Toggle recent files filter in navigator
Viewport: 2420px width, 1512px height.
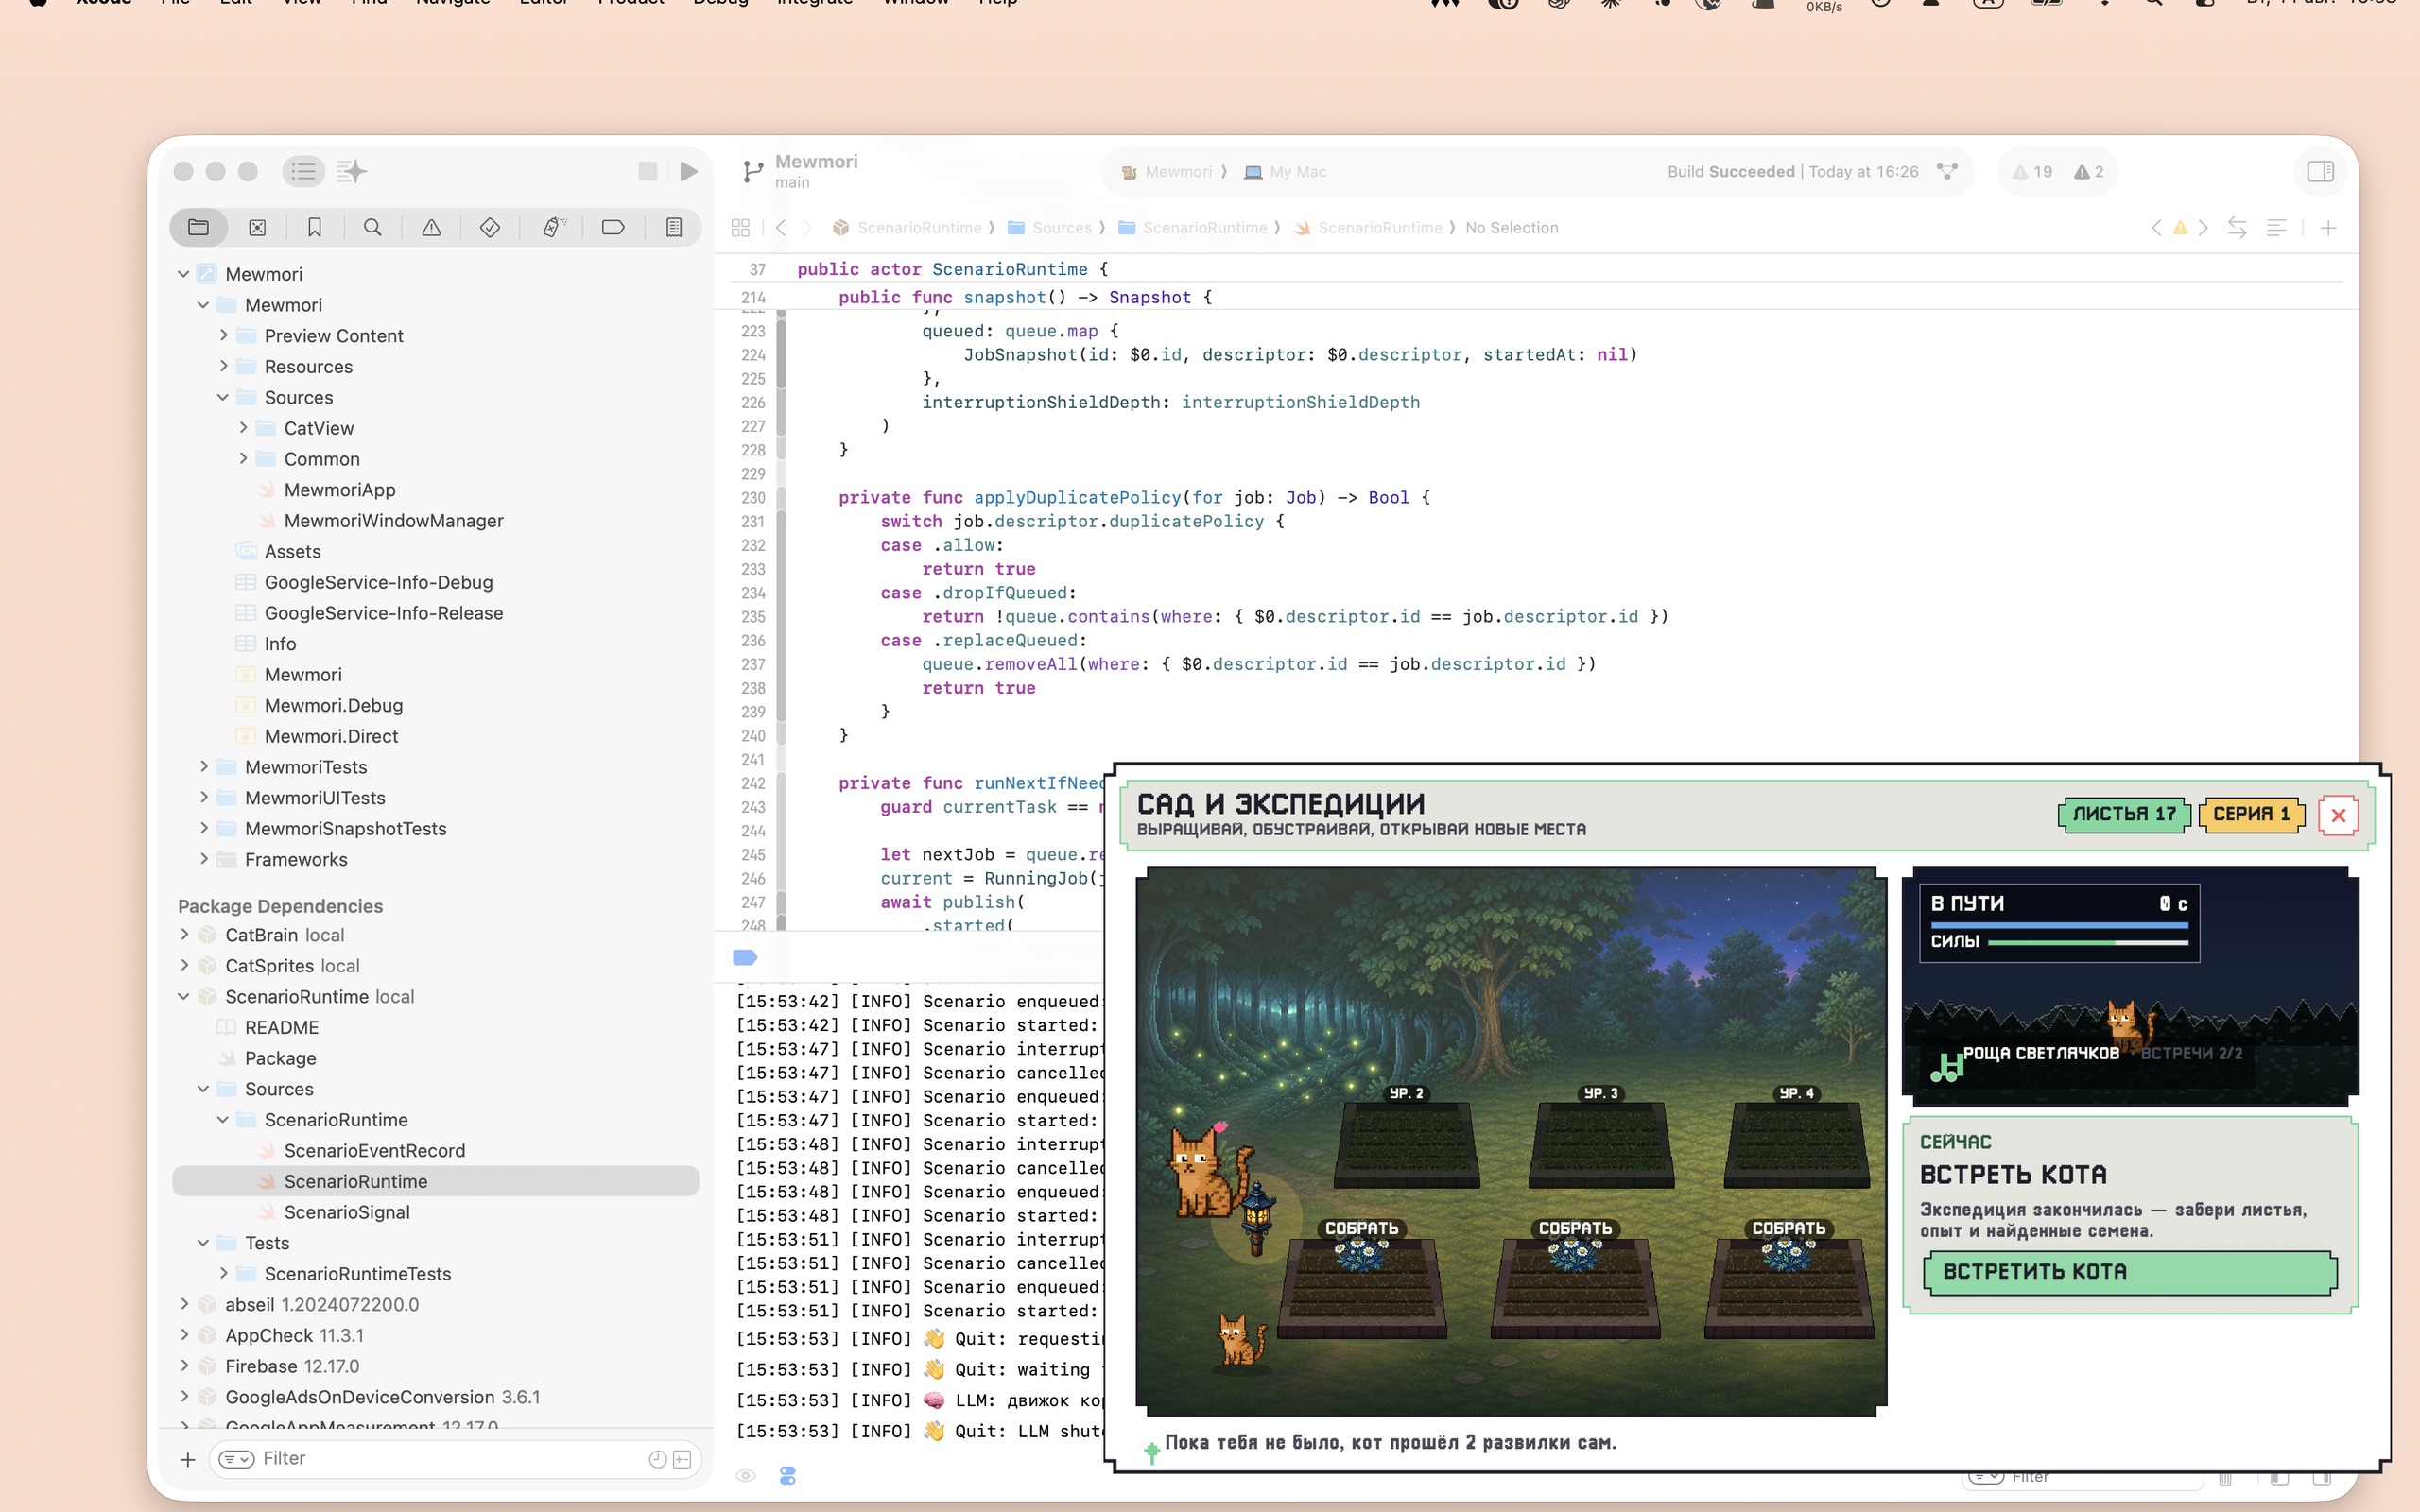(657, 1459)
